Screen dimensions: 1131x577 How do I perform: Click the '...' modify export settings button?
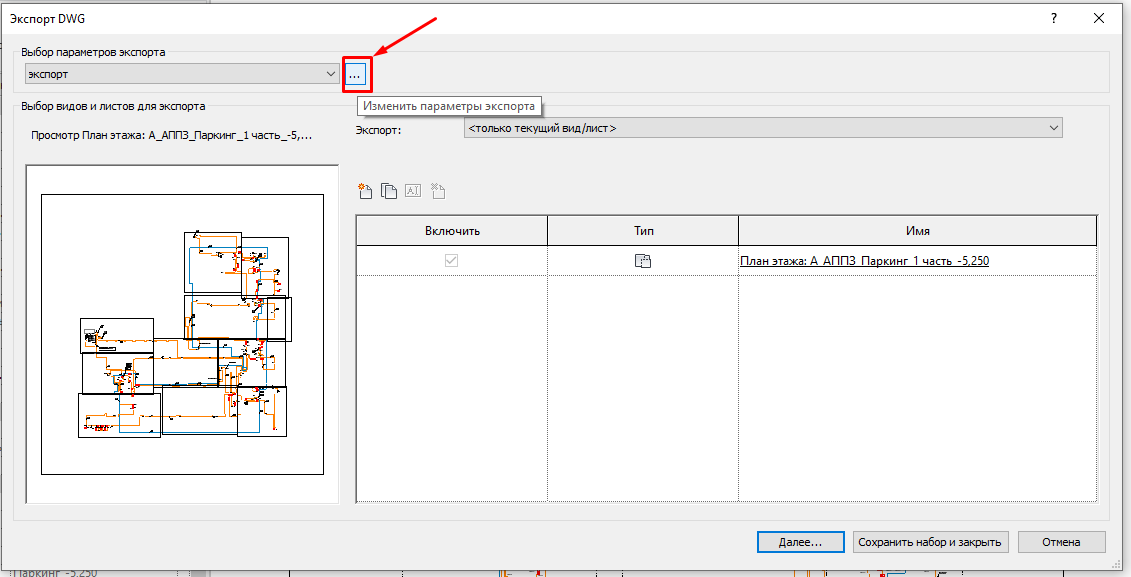[x=355, y=75]
